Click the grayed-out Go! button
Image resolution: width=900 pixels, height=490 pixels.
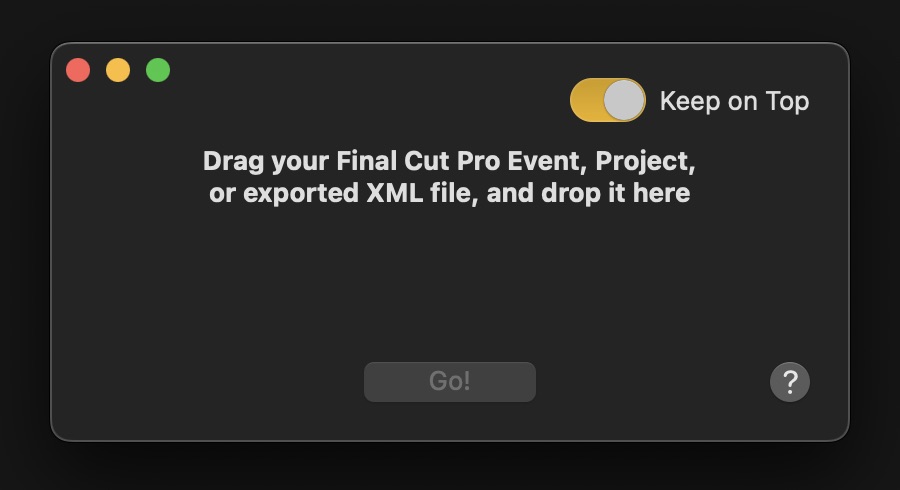click(x=449, y=382)
